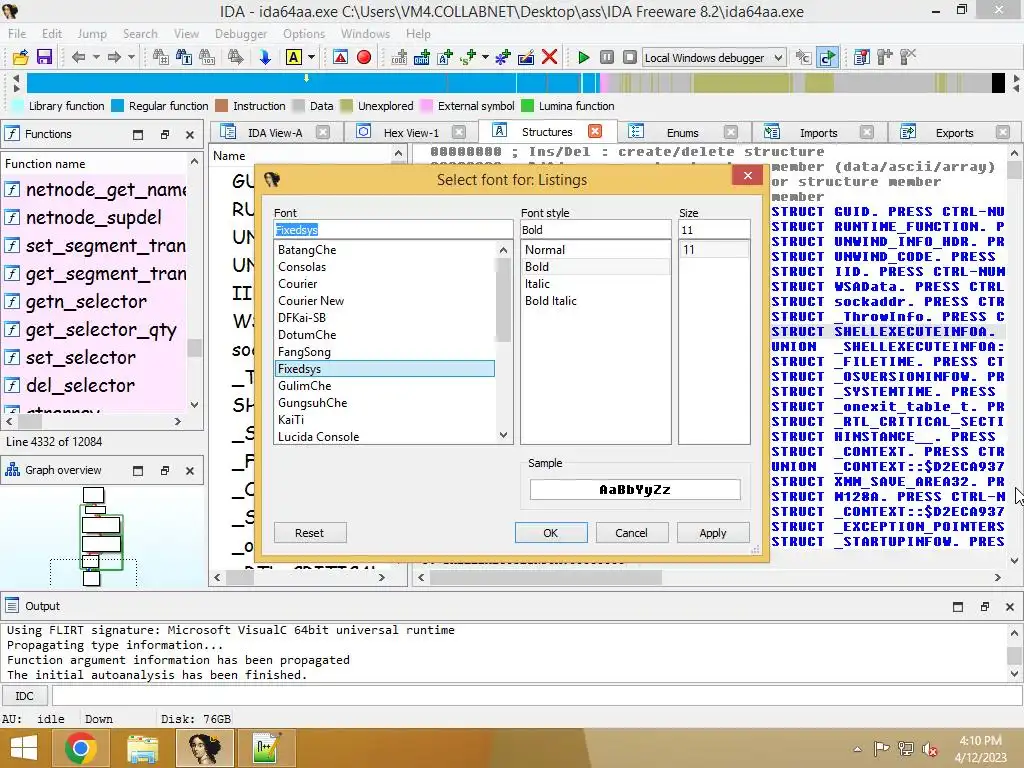Choose the Normal font style
The height and width of the screenshot is (768, 1024).
(x=596, y=249)
